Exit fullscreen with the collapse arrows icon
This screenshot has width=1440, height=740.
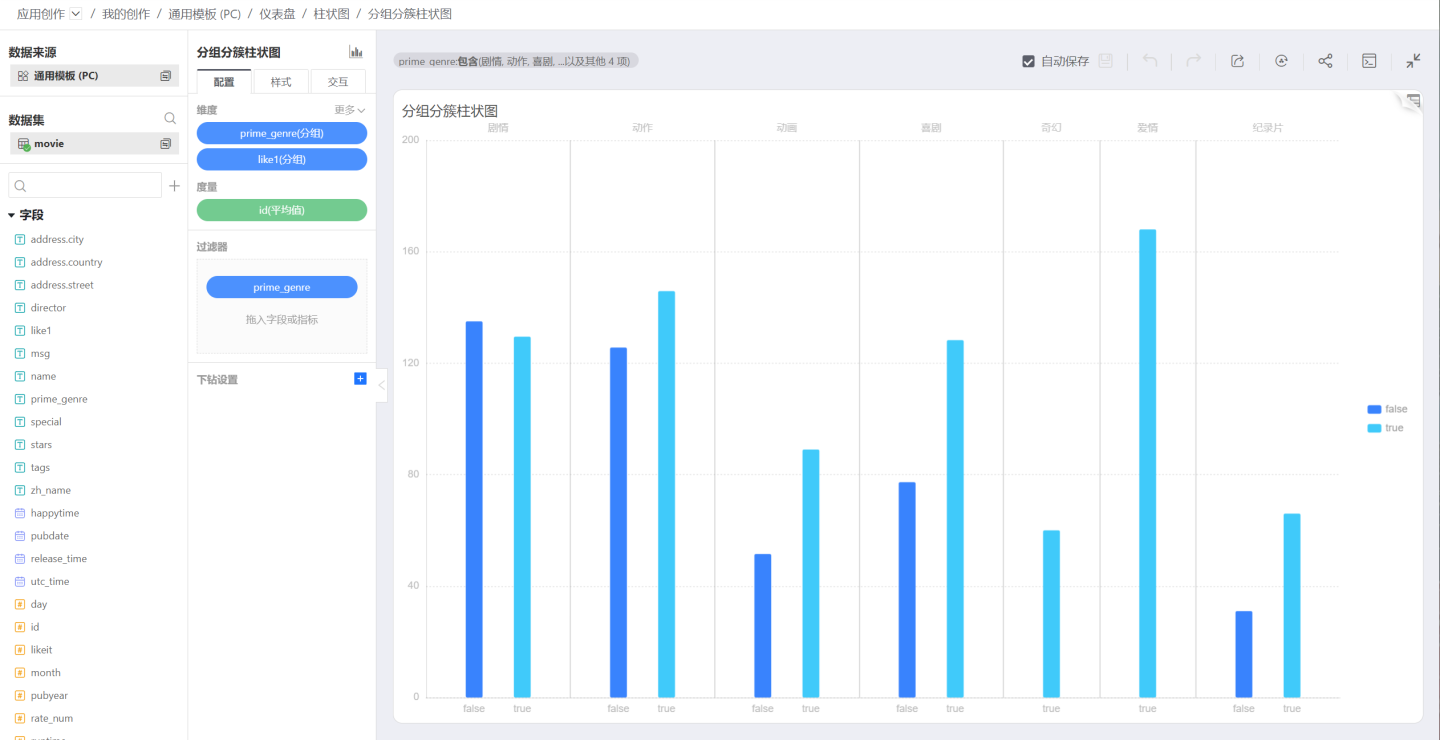(1413, 61)
